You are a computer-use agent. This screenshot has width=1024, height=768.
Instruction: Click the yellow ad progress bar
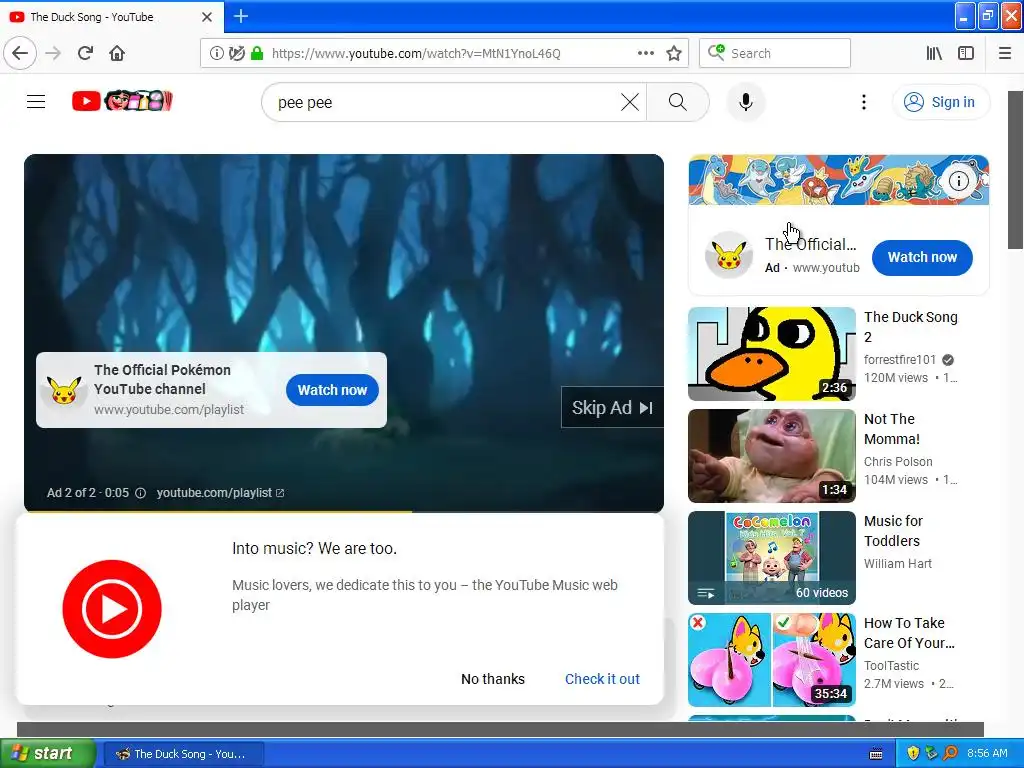[218, 511]
